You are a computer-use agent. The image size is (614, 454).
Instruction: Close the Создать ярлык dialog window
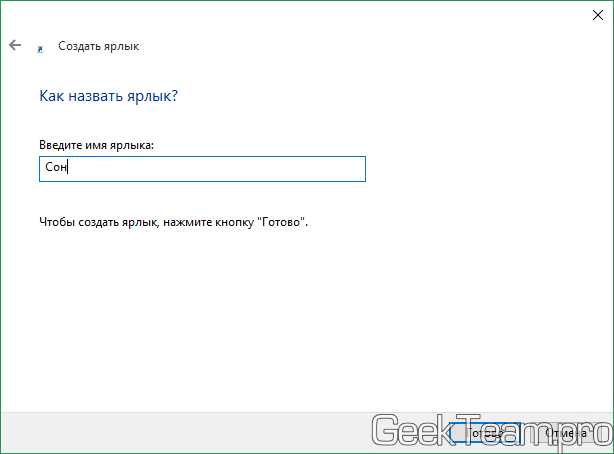[x=590, y=13]
